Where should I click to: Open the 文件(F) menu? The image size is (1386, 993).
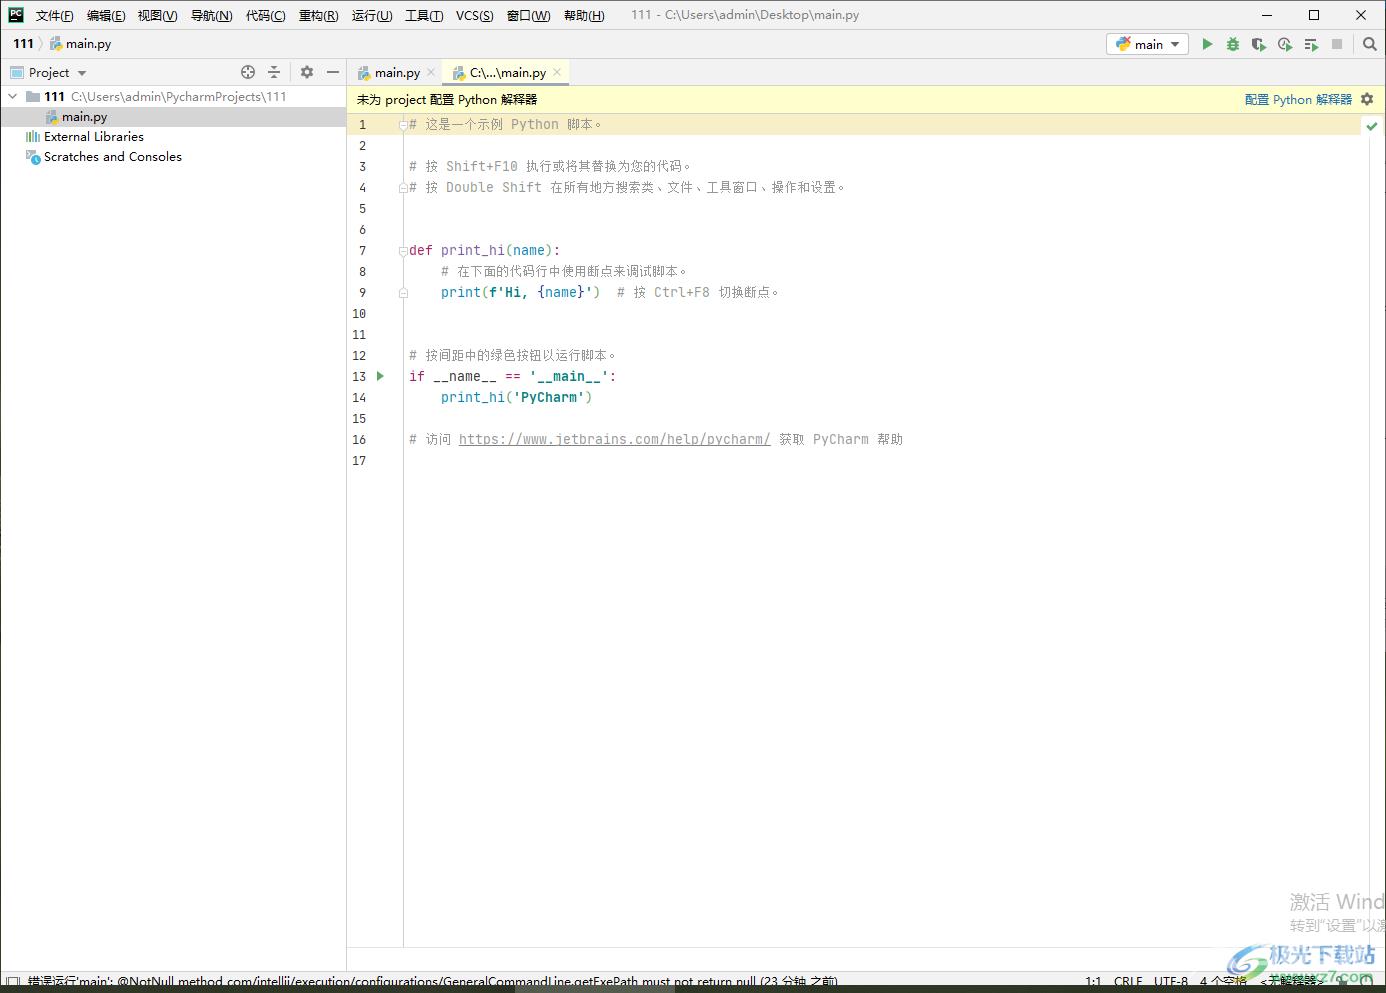pyautogui.click(x=54, y=15)
